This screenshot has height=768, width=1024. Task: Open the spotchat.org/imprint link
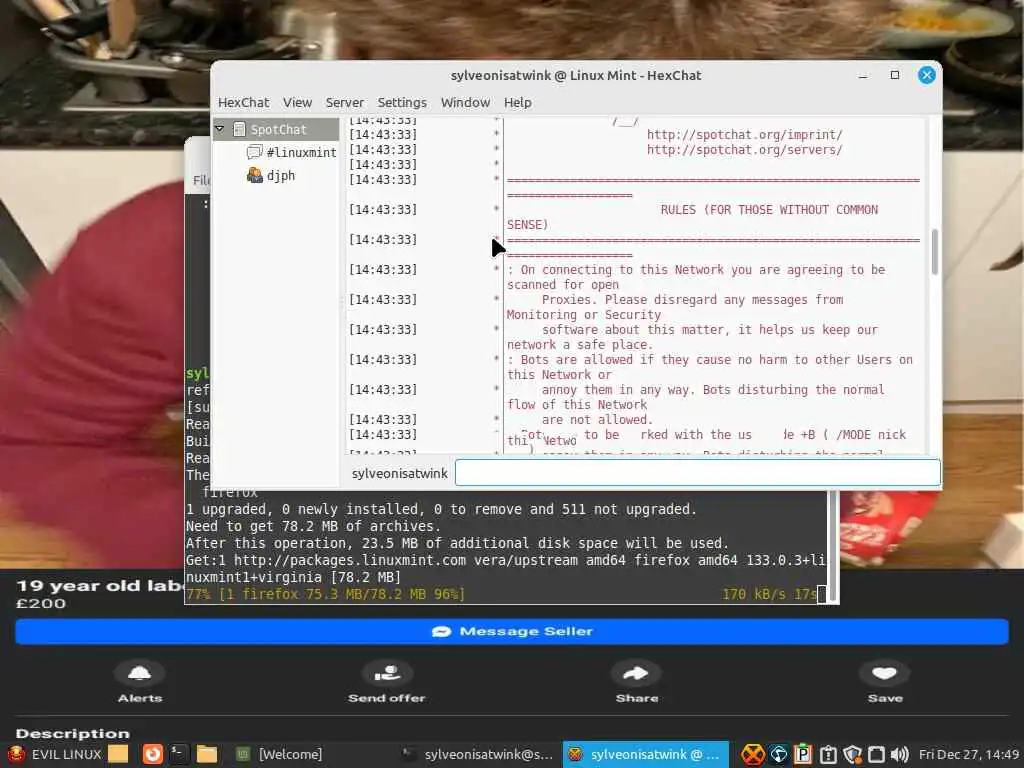744,135
